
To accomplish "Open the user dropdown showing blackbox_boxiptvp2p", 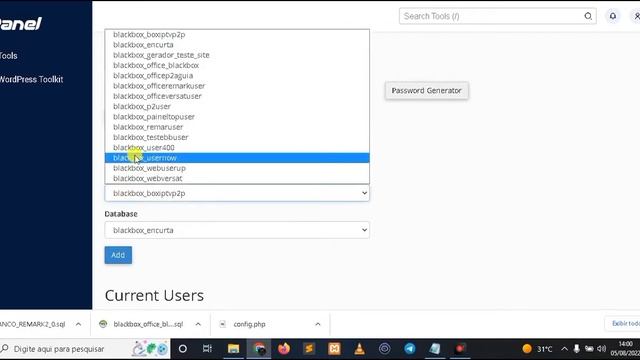I will (237, 193).
